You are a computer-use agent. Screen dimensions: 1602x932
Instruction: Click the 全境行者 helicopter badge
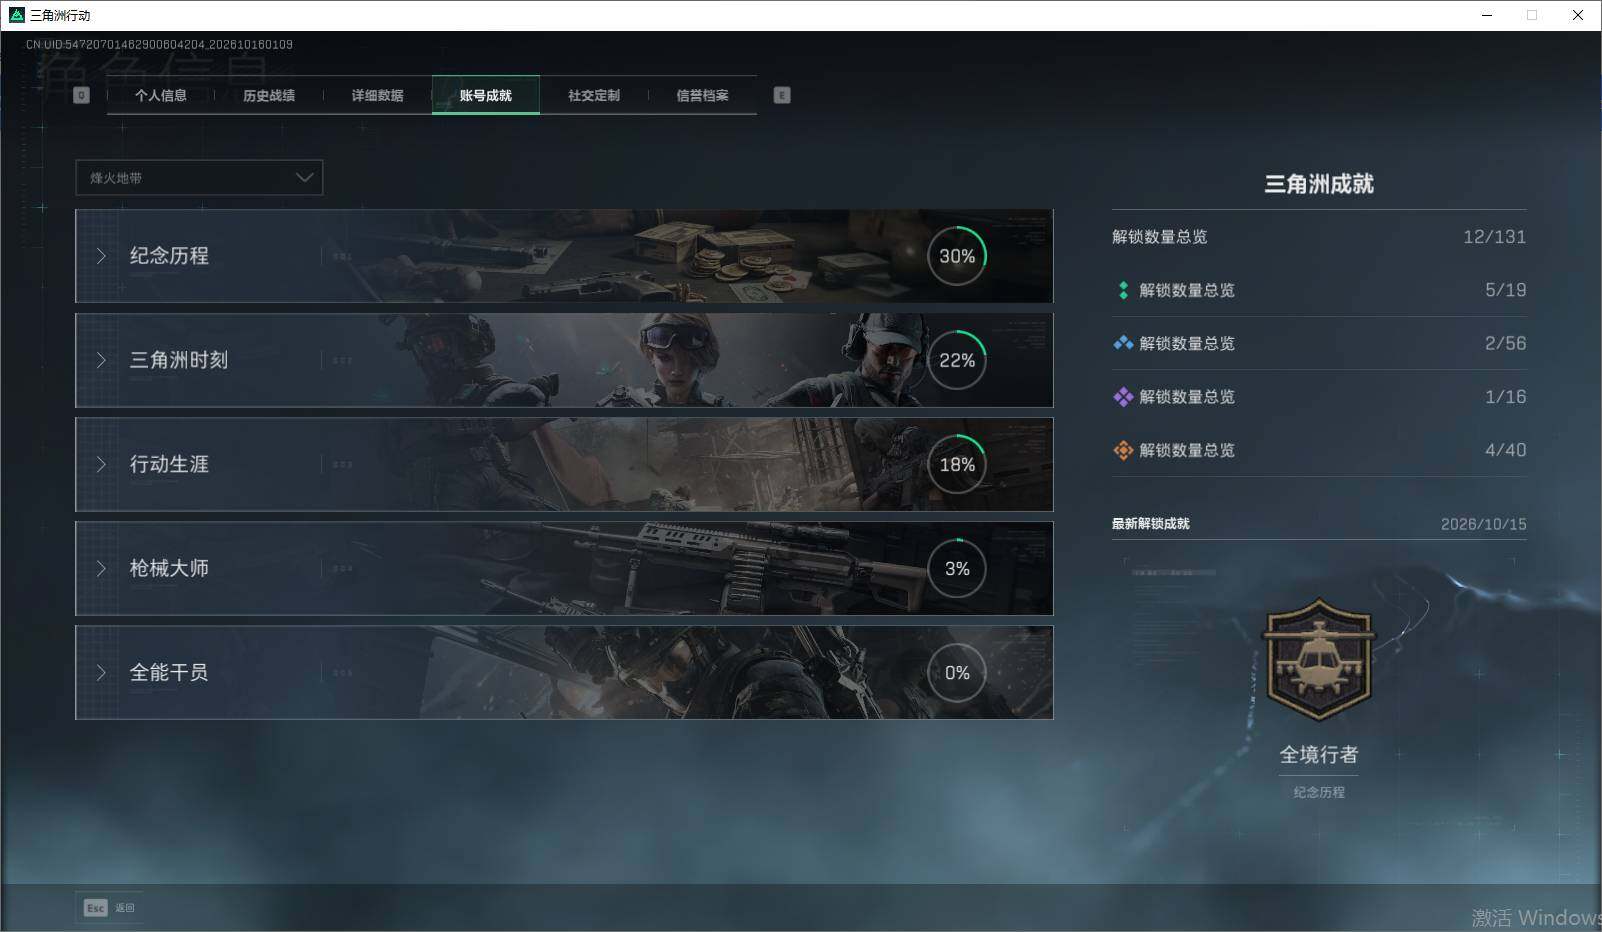(1319, 659)
